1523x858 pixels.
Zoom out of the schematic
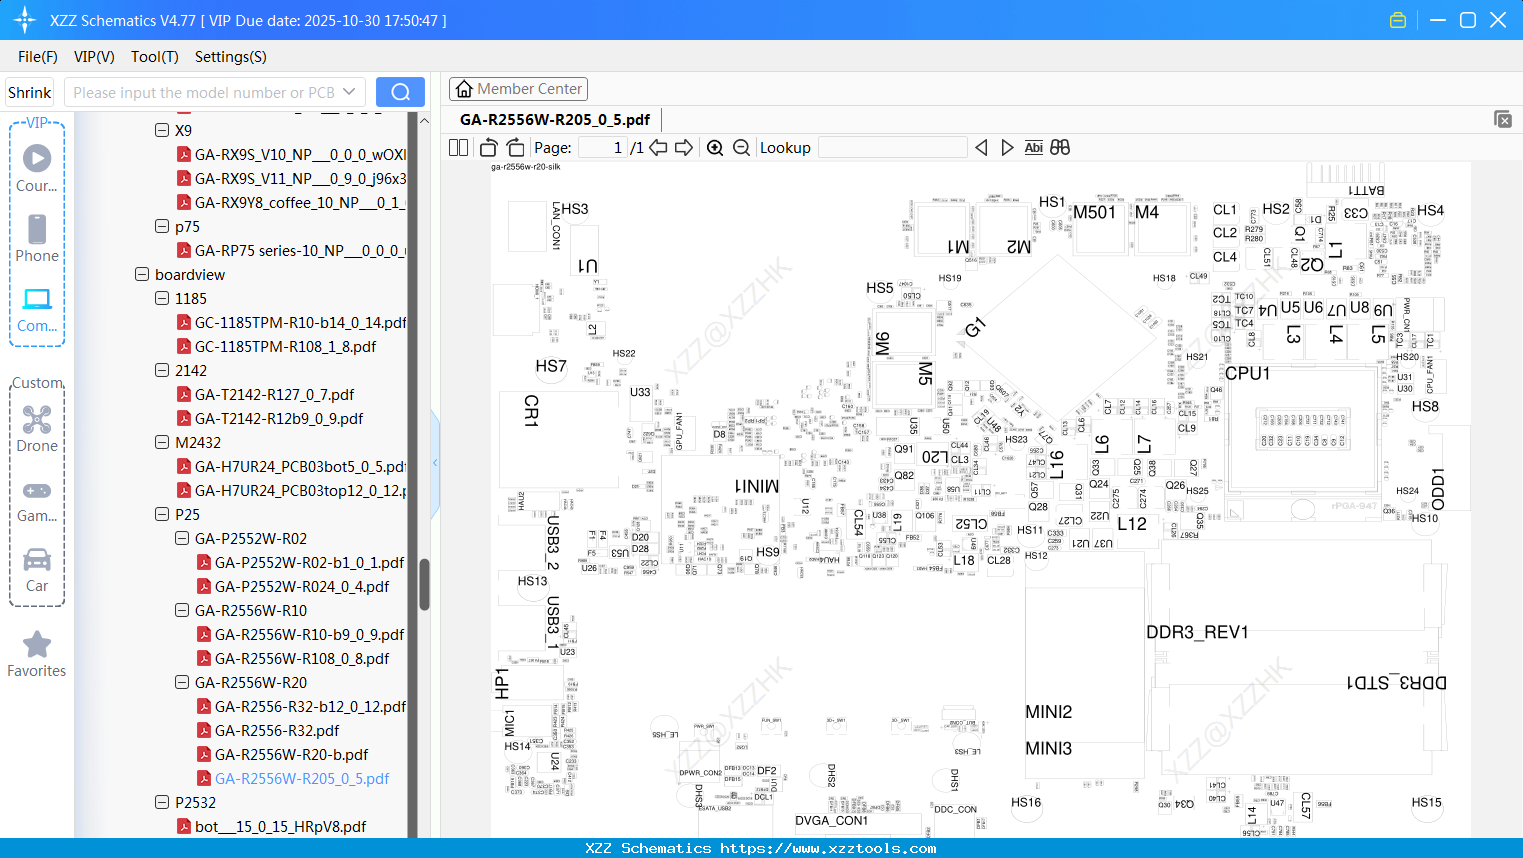[x=741, y=148]
